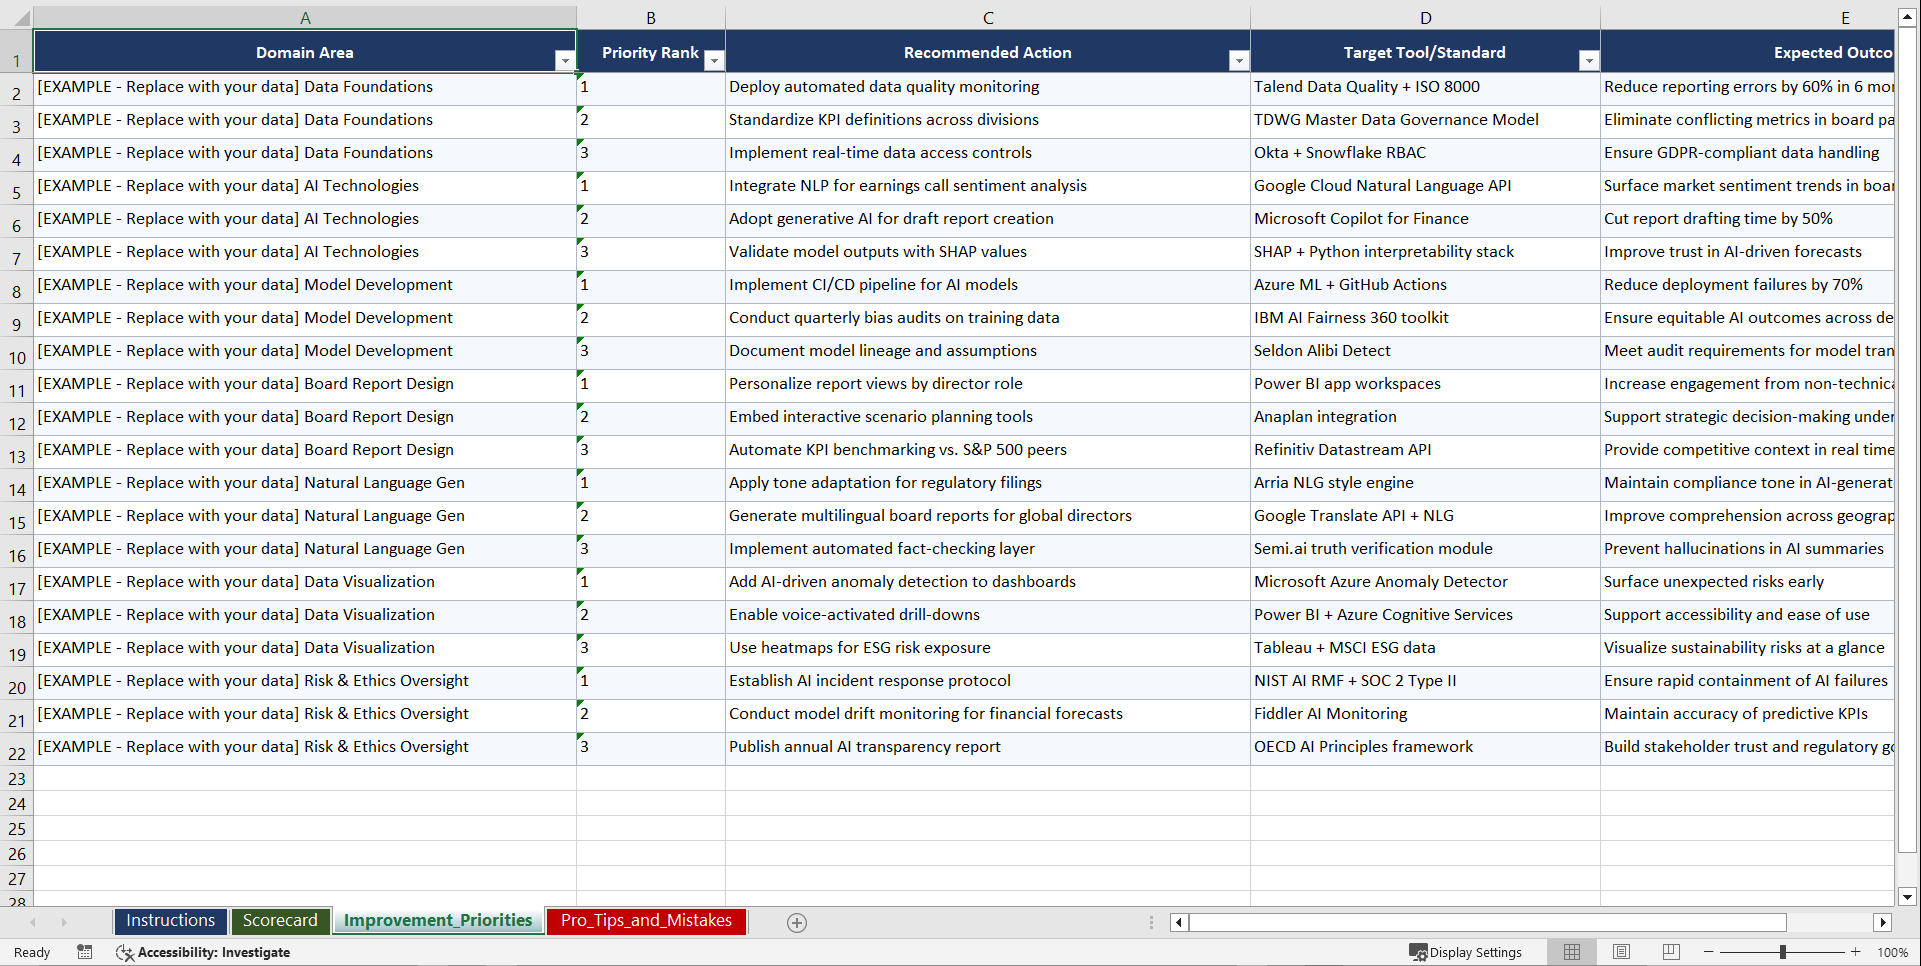The width and height of the screenshot is (1921, 966).
Task: Switch to the Instructions sheet tab
Action: (170, 920)
